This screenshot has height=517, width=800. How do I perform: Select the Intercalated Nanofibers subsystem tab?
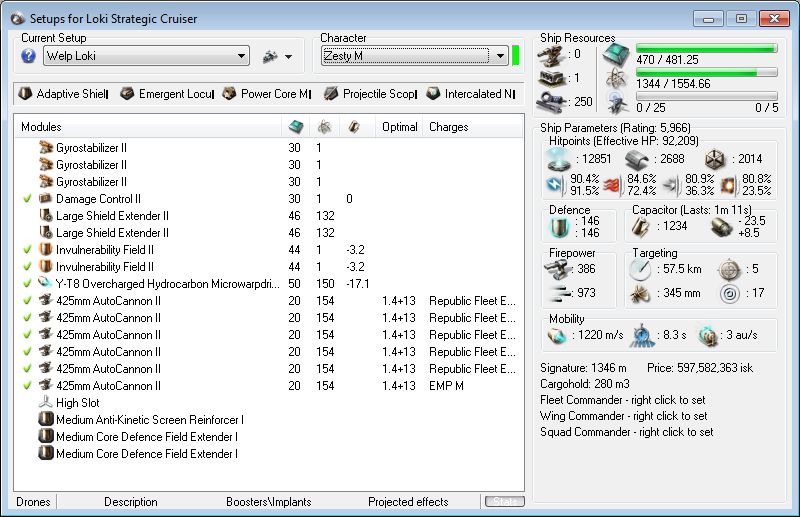pos(470,94)
